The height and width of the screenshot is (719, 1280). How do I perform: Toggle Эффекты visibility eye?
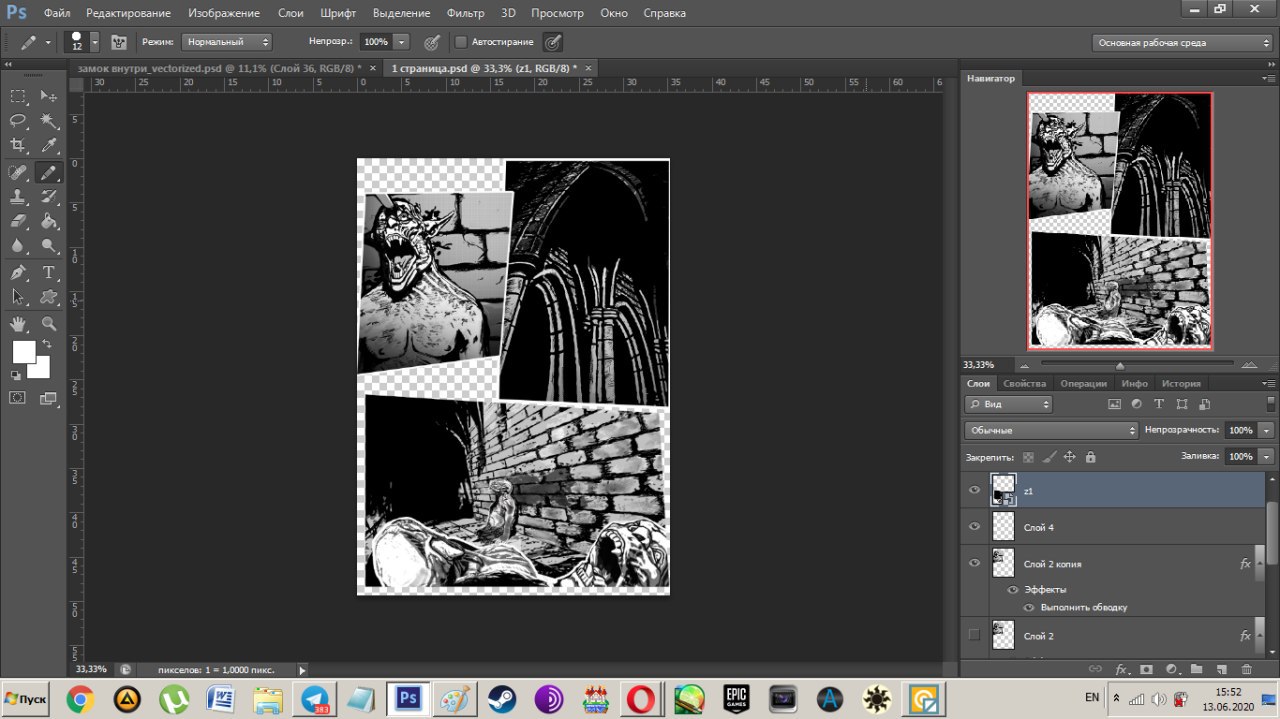(1012, 589)
